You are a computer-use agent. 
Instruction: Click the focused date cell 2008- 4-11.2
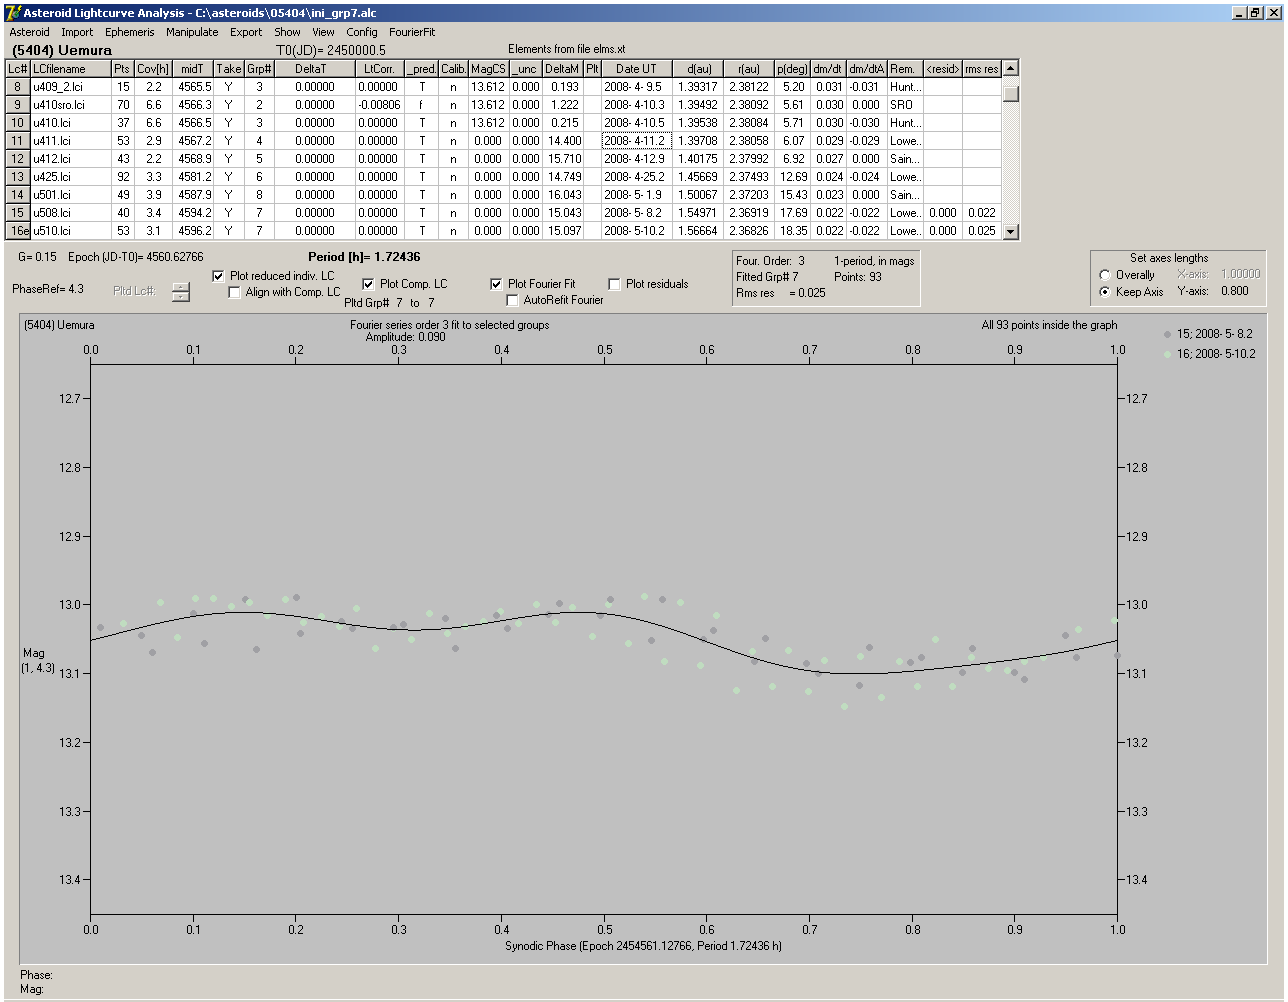[636, 141]
